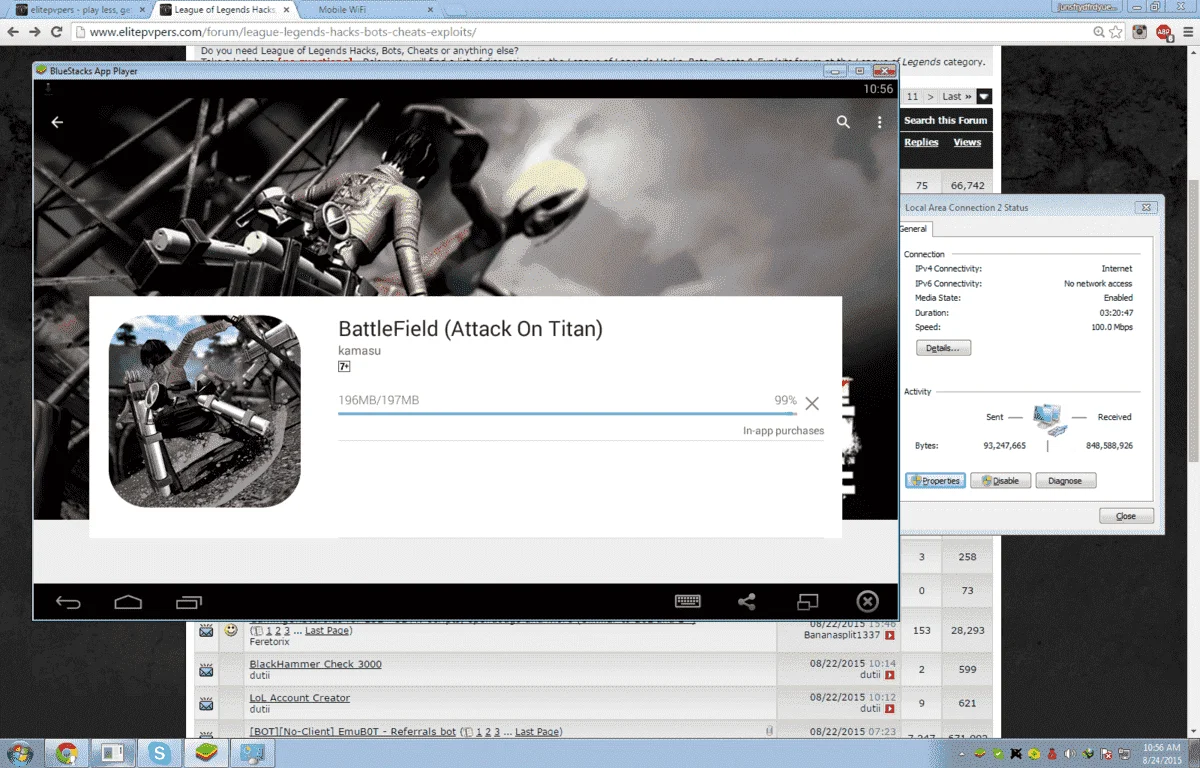Screen dimensions: 1200x768
Task: Click Close in Local Area Connection Status
Action: tap(1126, 516)
